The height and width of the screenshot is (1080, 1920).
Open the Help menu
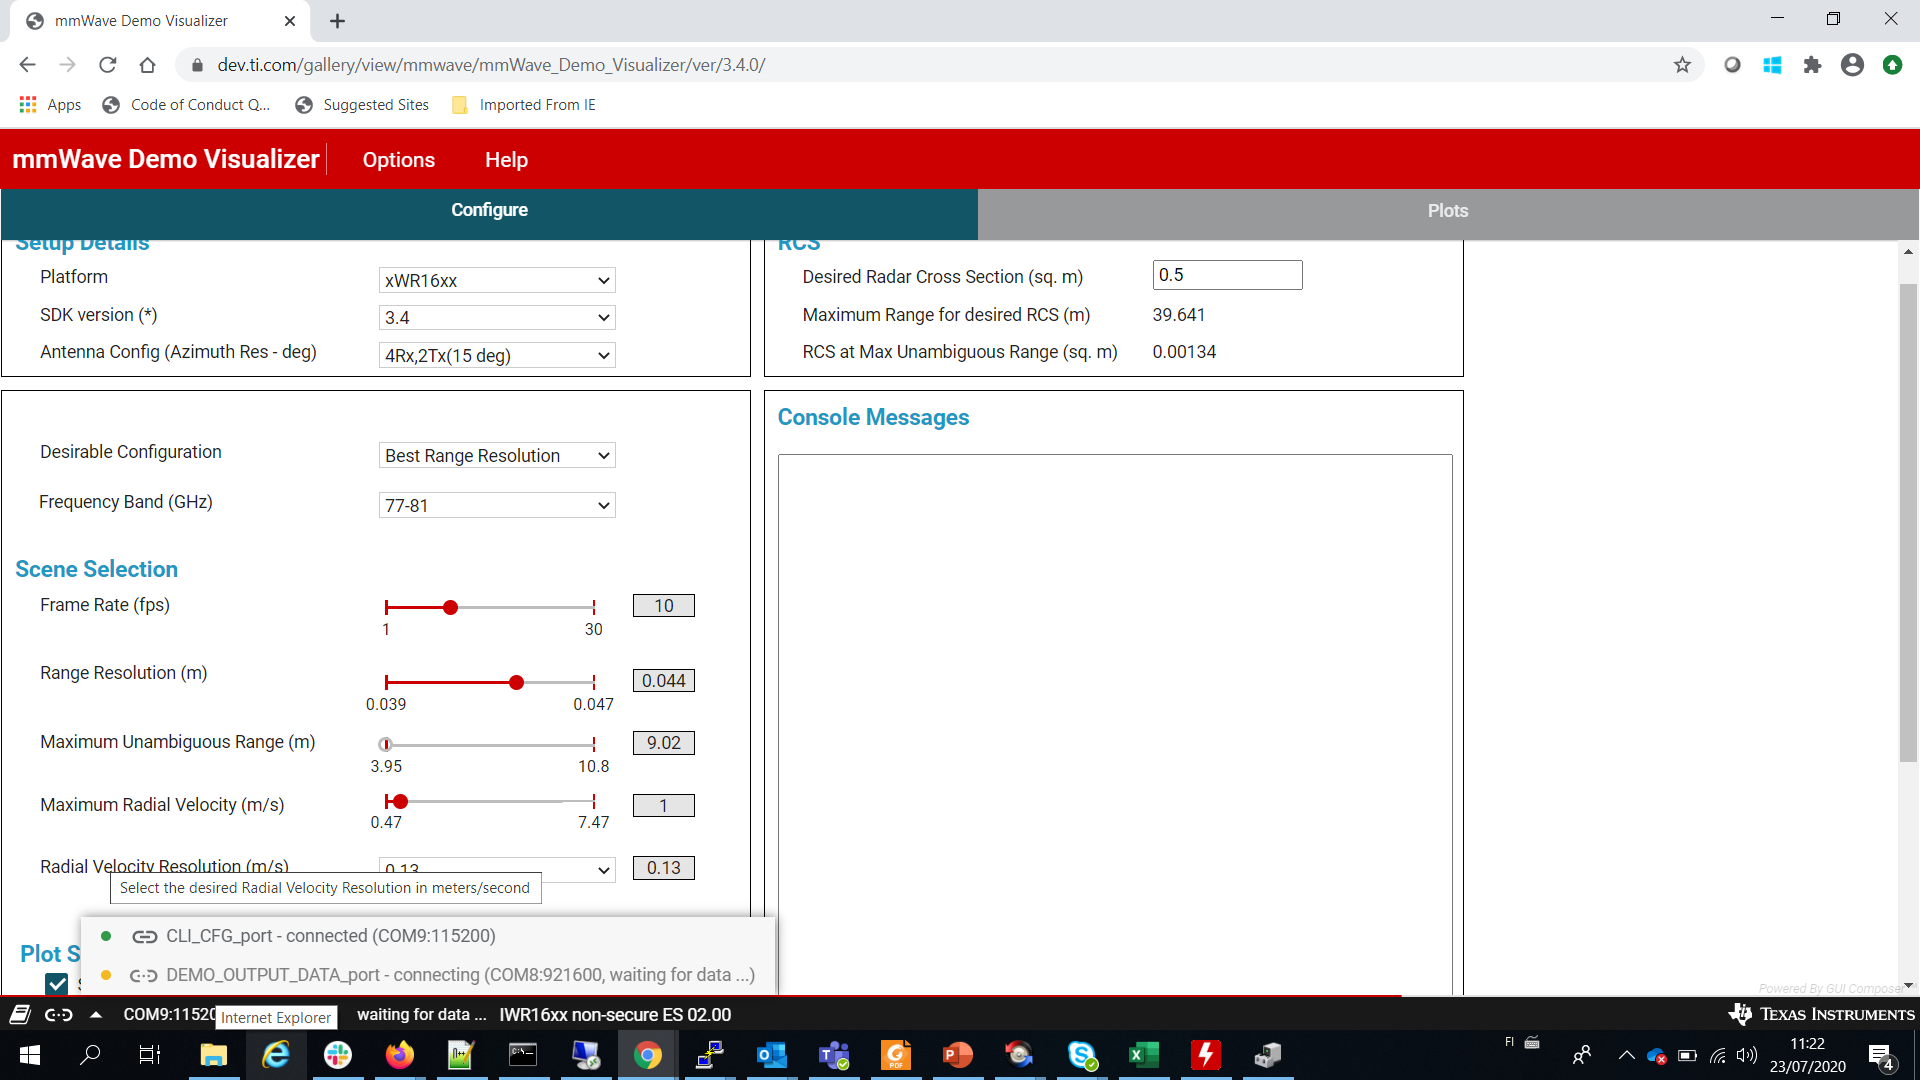(506, 160)
